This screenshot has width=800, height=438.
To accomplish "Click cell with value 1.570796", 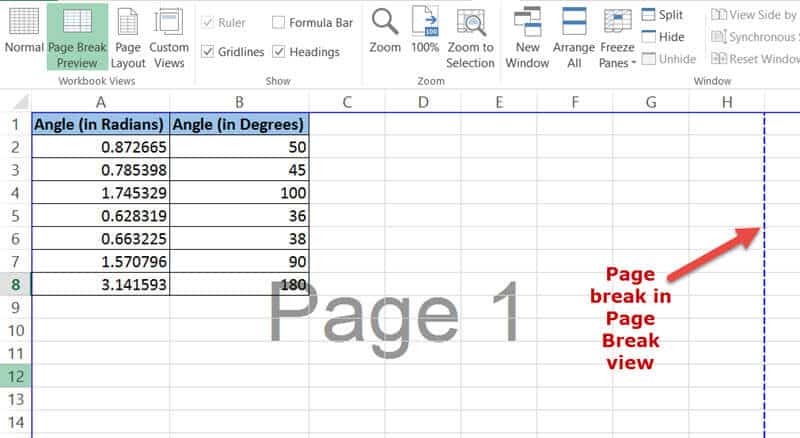I will 101,261.
